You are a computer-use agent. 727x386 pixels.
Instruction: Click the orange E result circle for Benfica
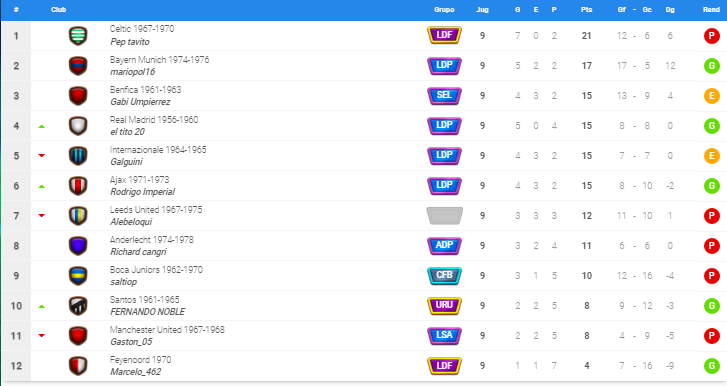(x=711, y=96)
